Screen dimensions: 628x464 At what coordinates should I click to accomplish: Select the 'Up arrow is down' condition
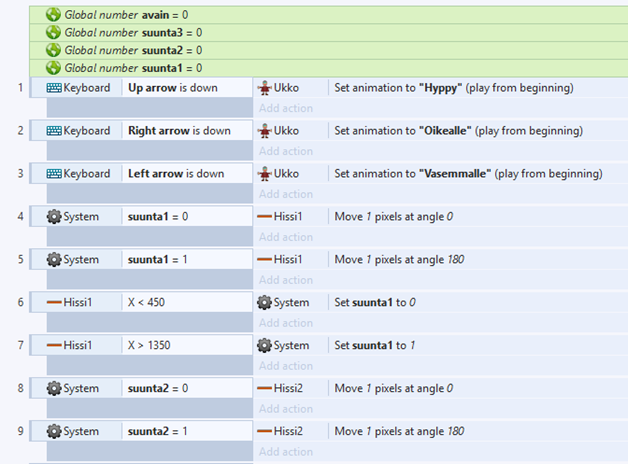179,88
